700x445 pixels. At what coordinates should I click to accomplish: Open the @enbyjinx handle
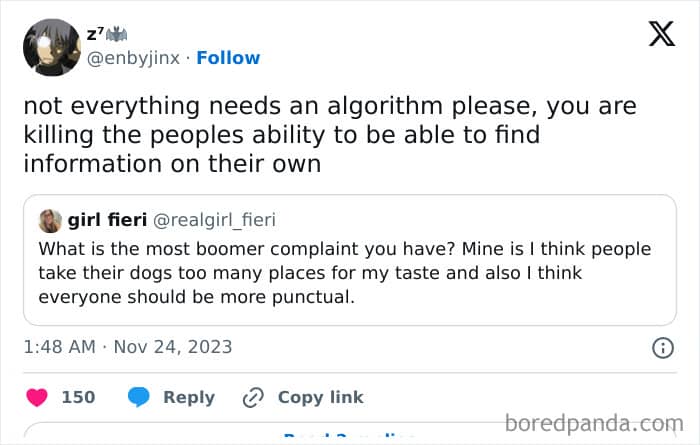[134, 58]
